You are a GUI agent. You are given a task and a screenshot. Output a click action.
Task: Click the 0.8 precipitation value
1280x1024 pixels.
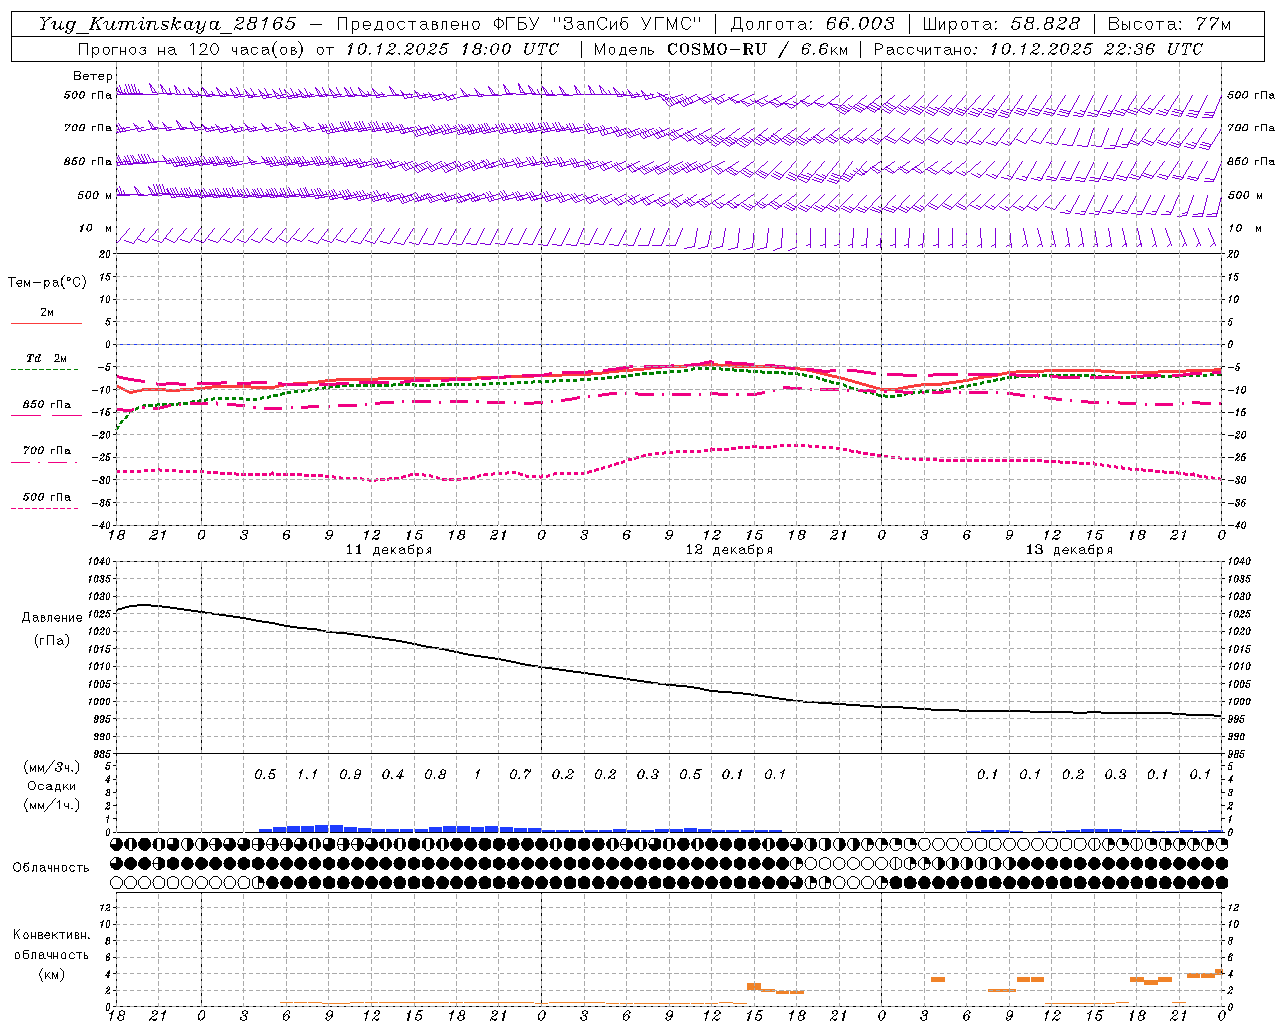tap(435, 775)
